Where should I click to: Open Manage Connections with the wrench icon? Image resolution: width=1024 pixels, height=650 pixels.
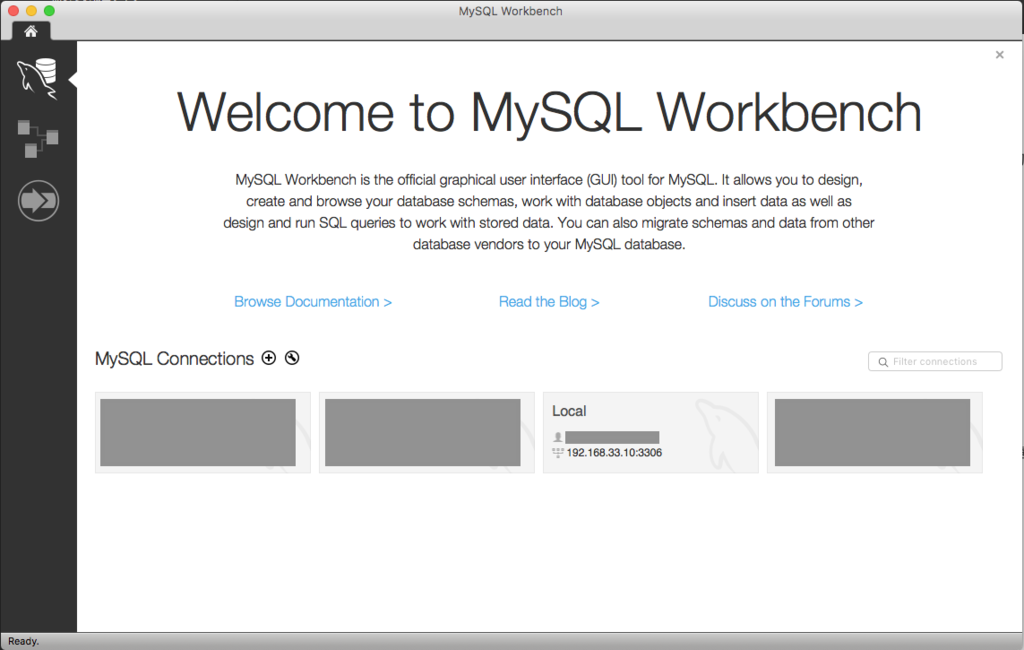pyautogui.click(x=292, y=357)
